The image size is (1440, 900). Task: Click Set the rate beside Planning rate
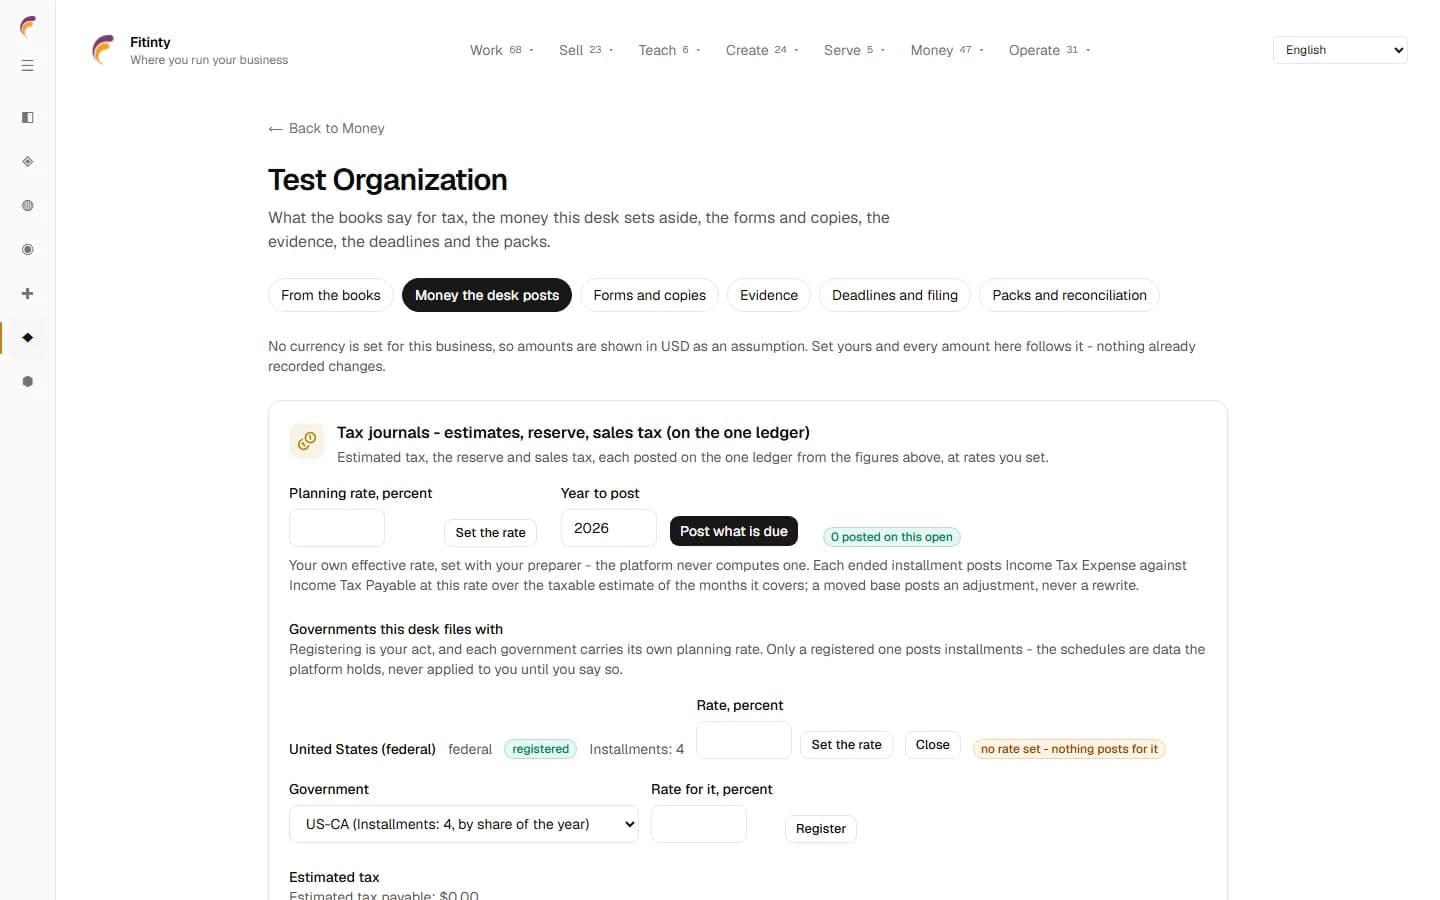pyautogui.click(x=490, y=533)
